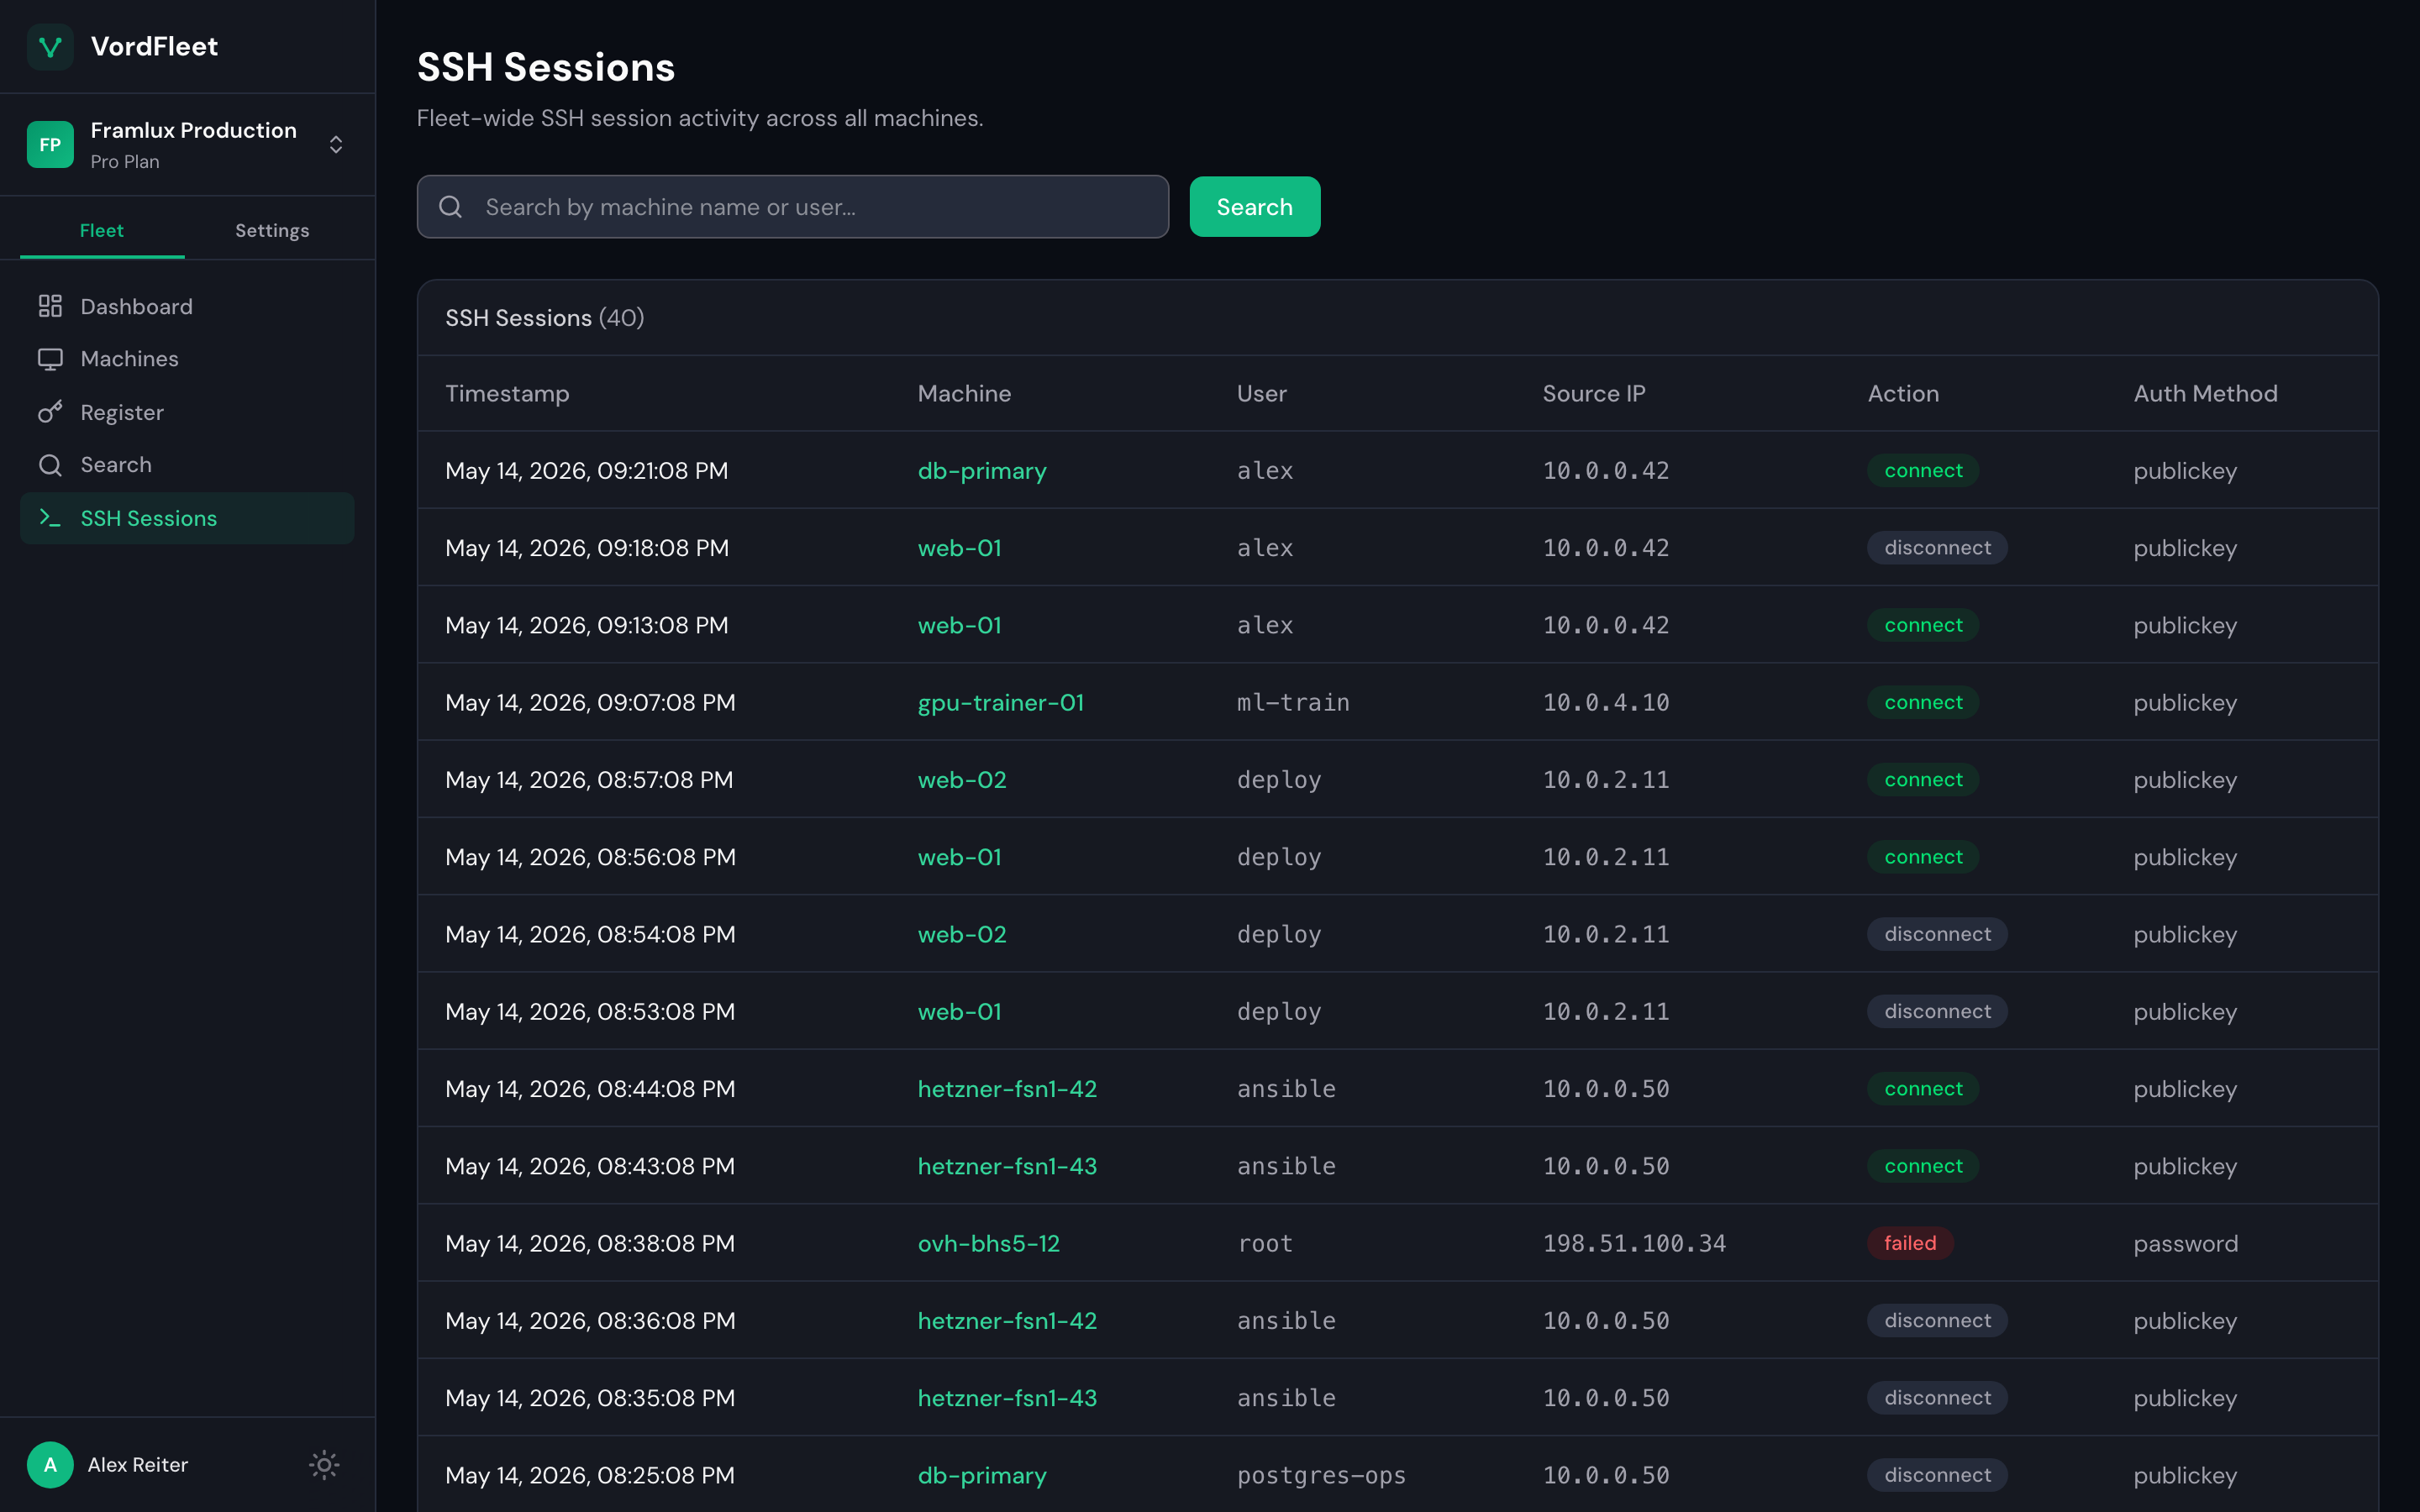Switch to the Settings tab

point(272,230)
